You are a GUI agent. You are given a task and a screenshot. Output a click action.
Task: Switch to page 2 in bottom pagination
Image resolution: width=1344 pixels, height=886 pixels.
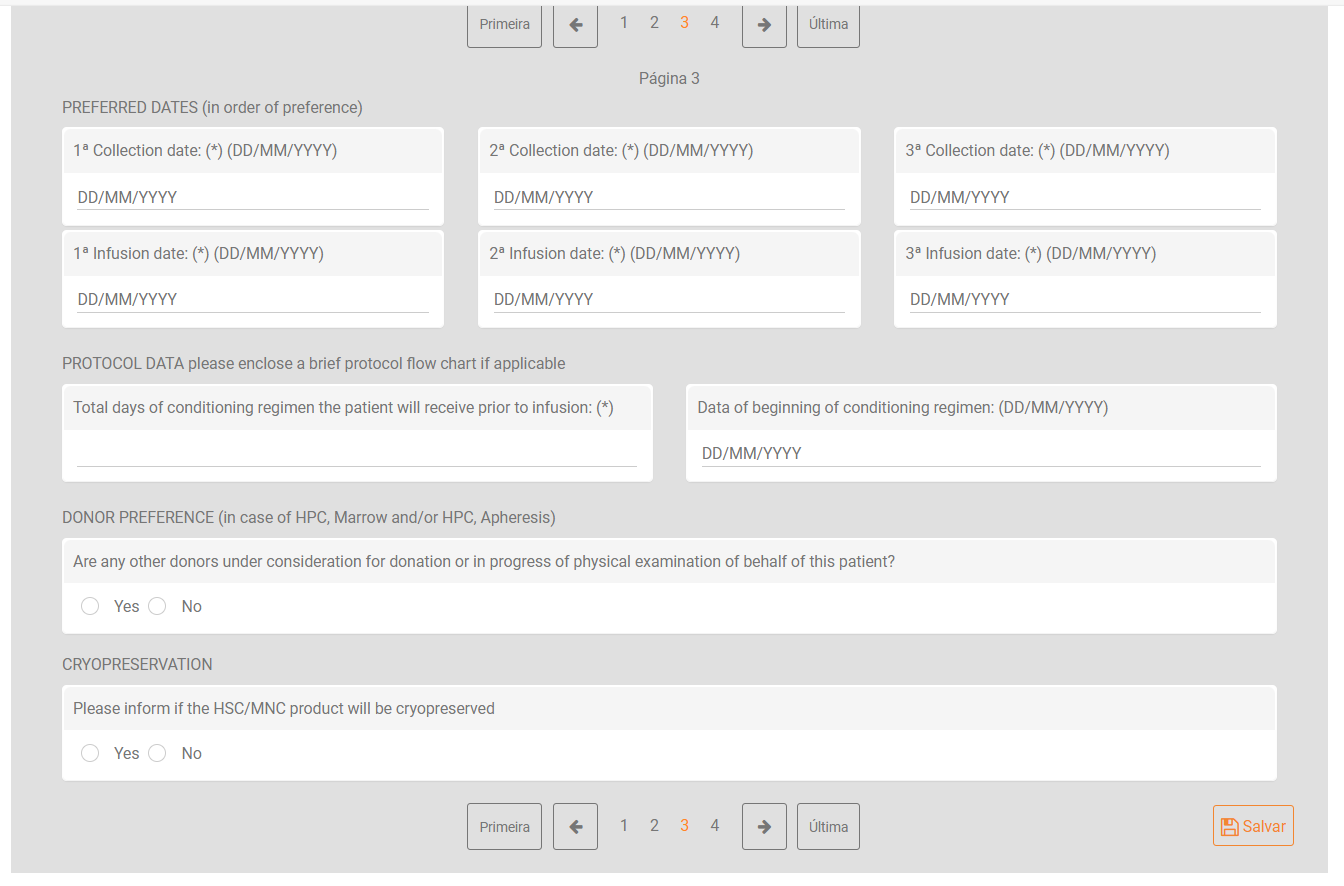(654, 826)
